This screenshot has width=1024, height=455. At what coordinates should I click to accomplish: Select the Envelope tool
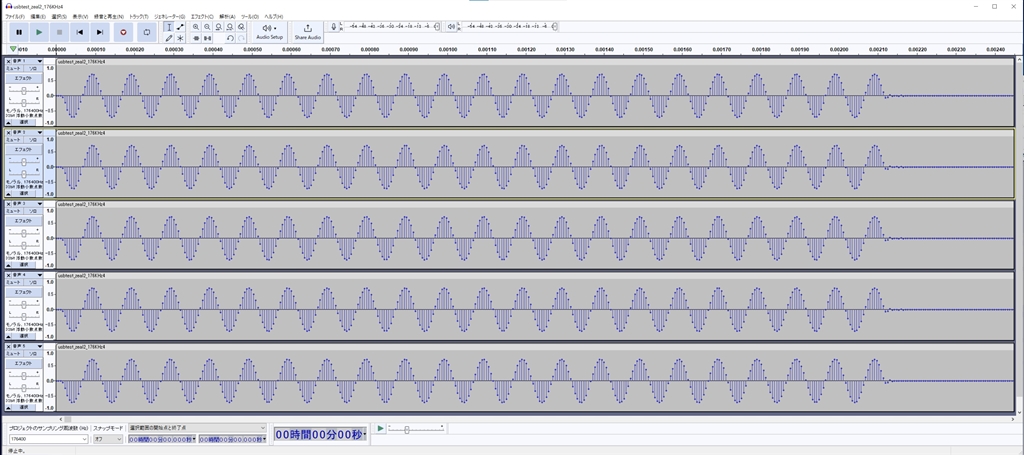coord(180,27)
